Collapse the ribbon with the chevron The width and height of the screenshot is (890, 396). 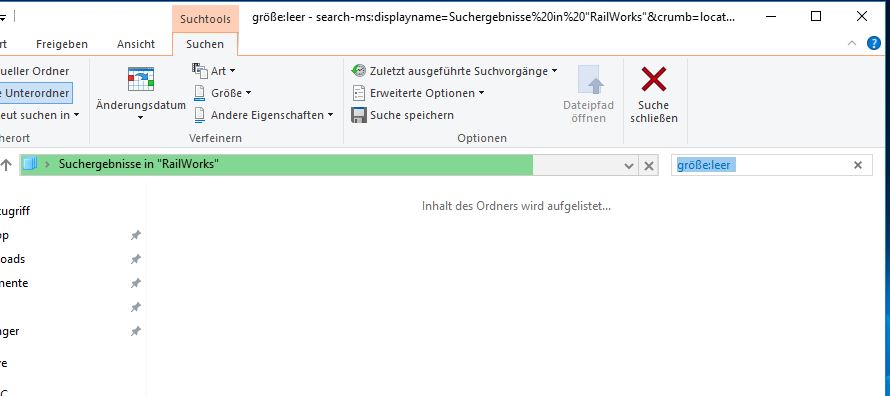852,43
